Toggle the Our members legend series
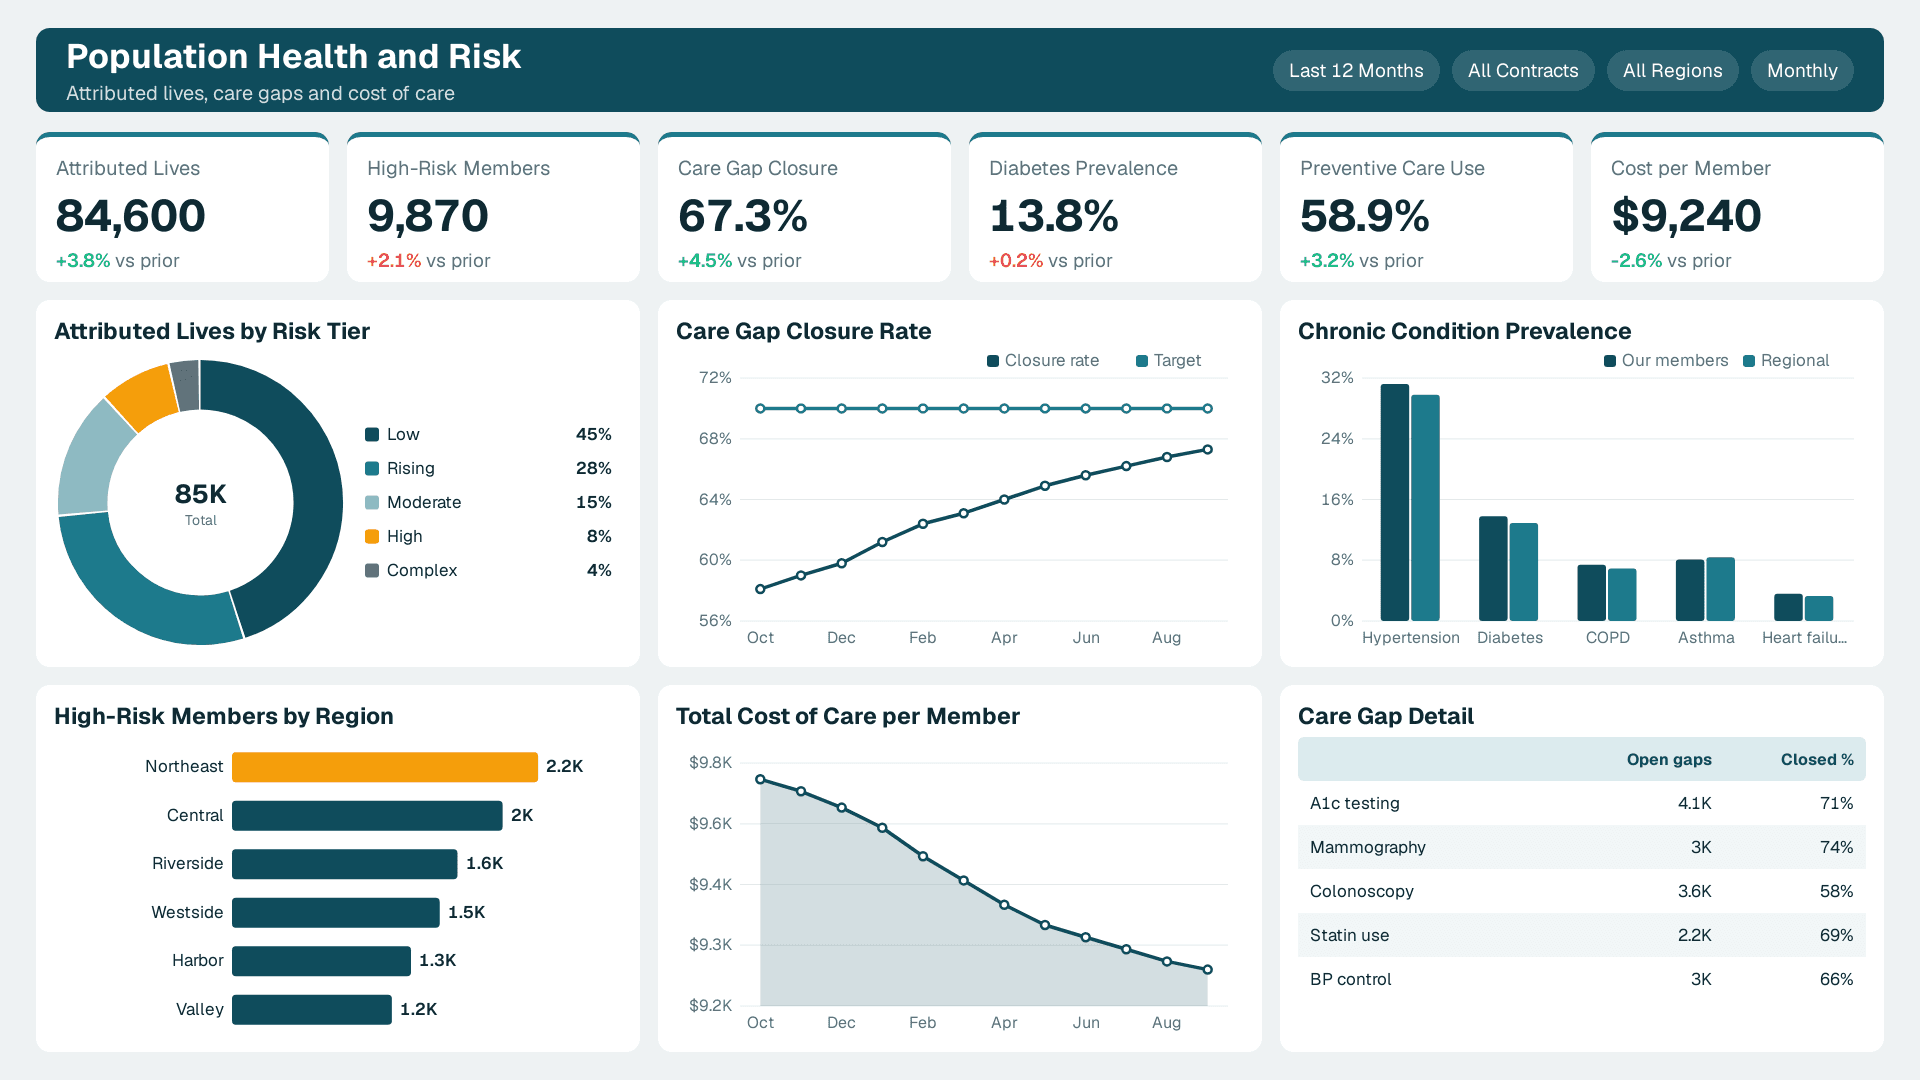This screenshot has height=1080, width=1920. 1666,361
